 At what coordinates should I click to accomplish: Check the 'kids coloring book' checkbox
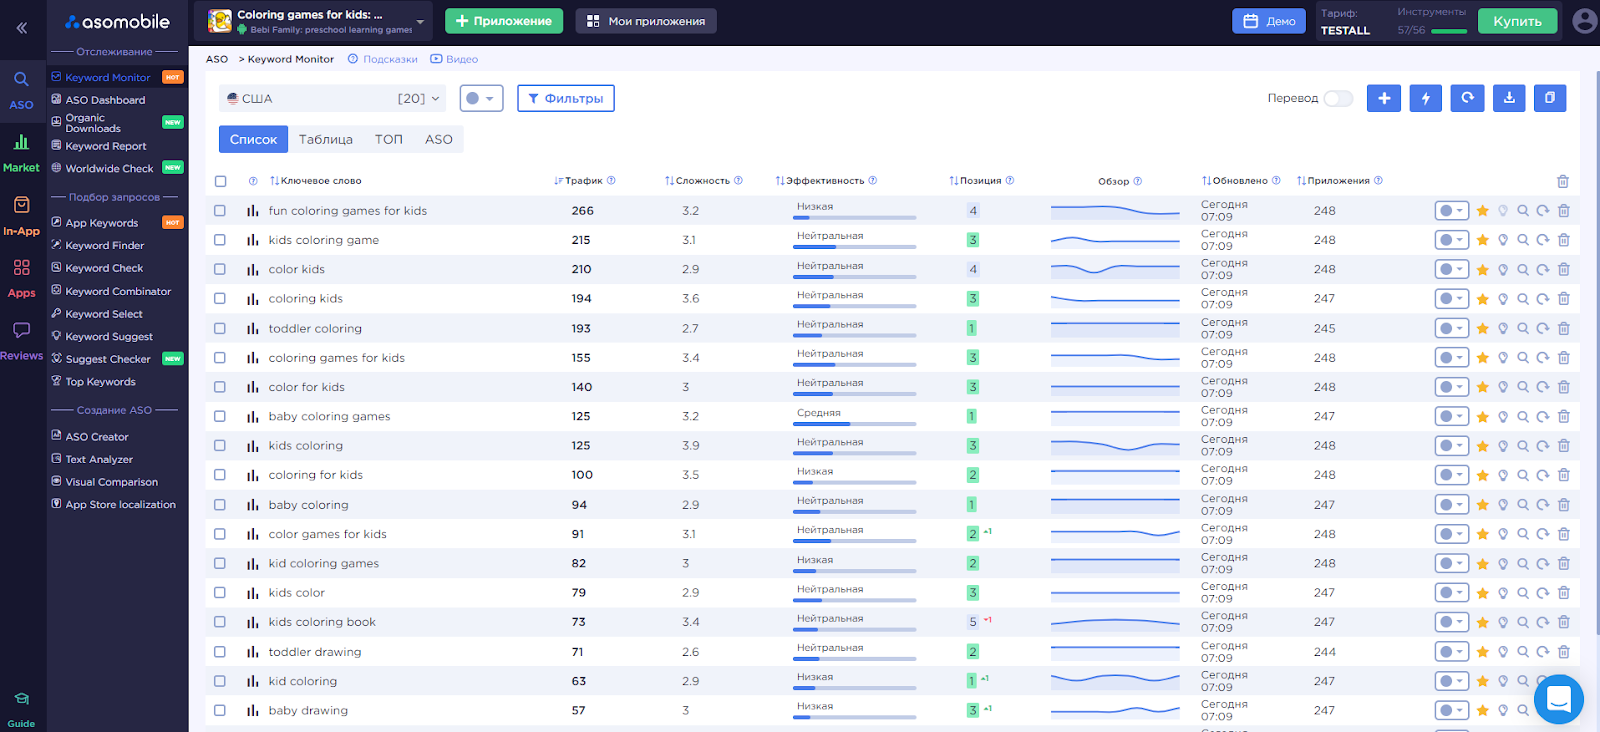point(220,622)
